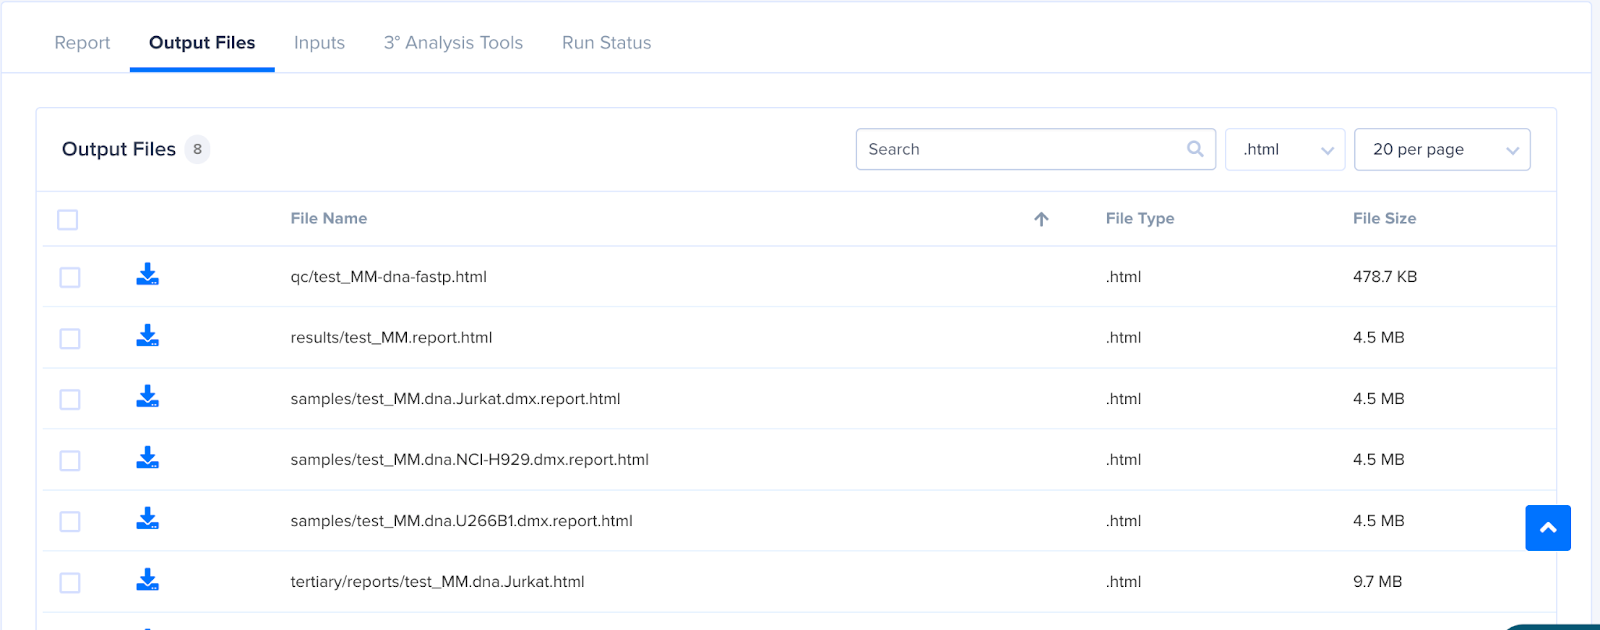
Task: Tick the Jurkat.dmx.report.html row checkbox
Action: (70, 399)
